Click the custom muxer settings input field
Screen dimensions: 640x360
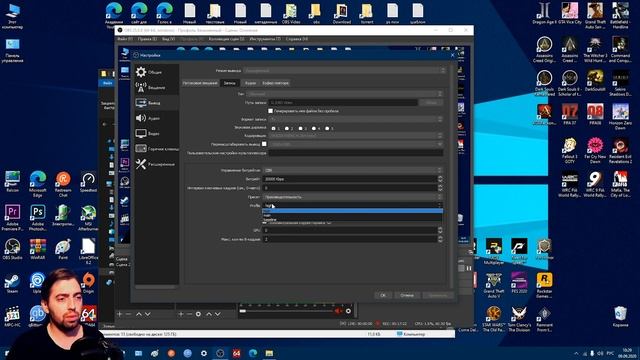click(x=356, y=153)
